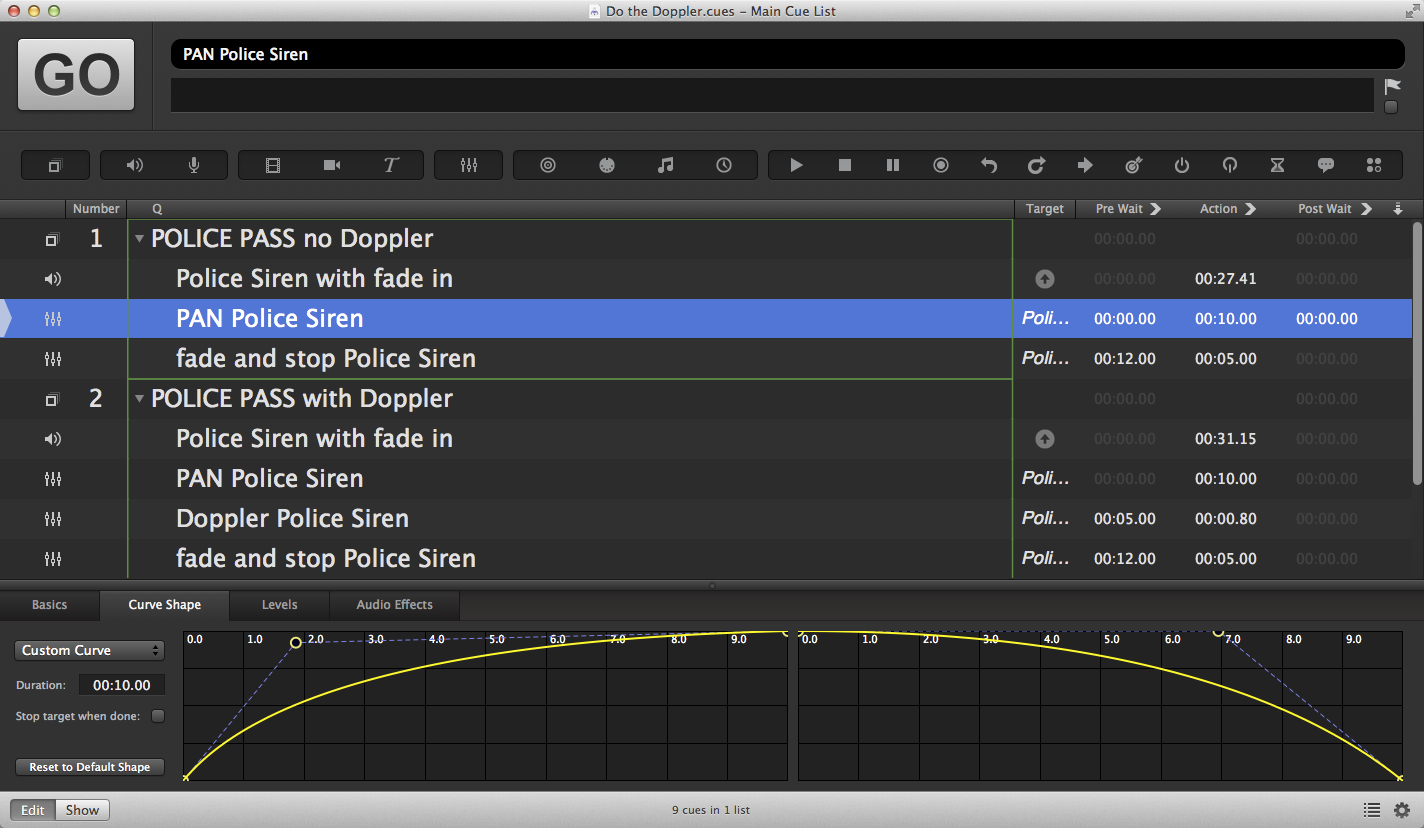Collapse the POLICE PASS with Doppler group
The image size is (1424, 828).
[140, 399]
